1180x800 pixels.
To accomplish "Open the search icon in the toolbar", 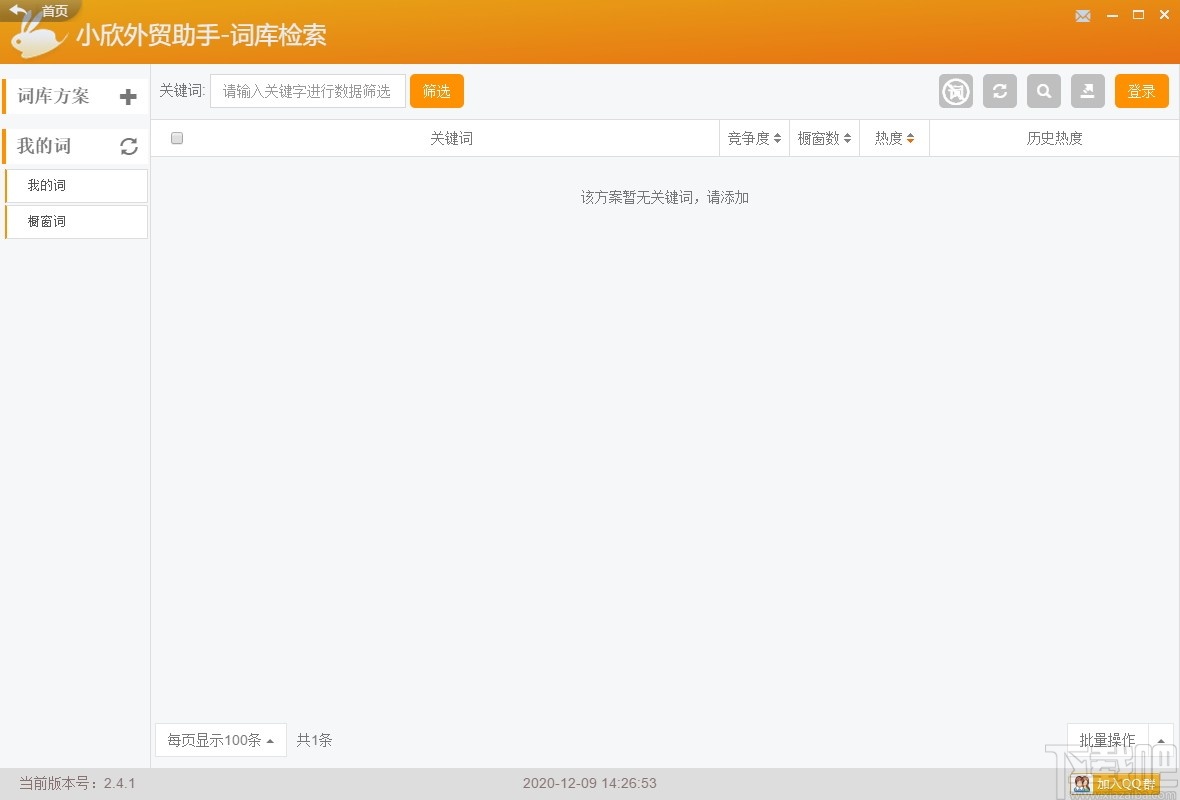I will pyautogui.click(x=1044, y=91).
